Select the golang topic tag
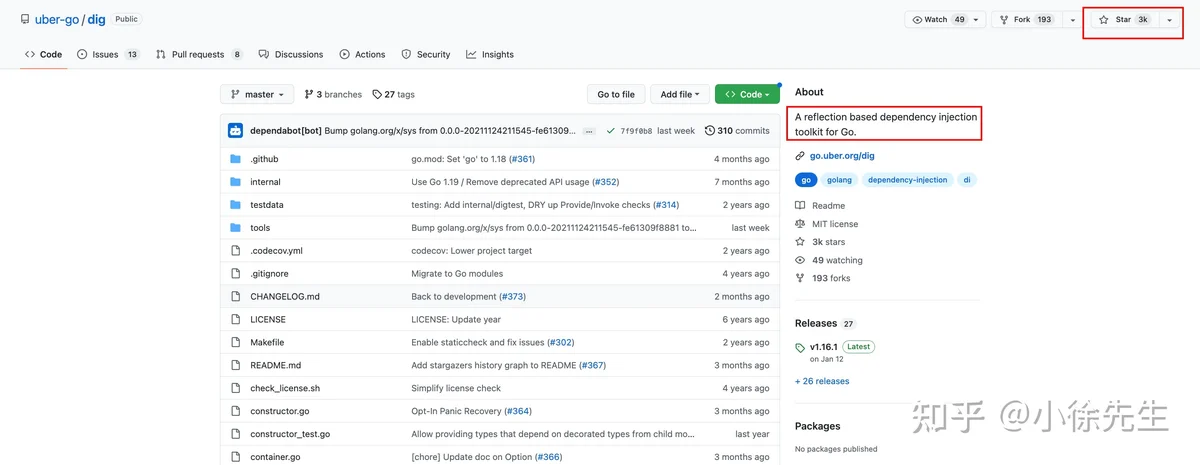This screenshot has width=1200, height=465. tap(840, 180)
